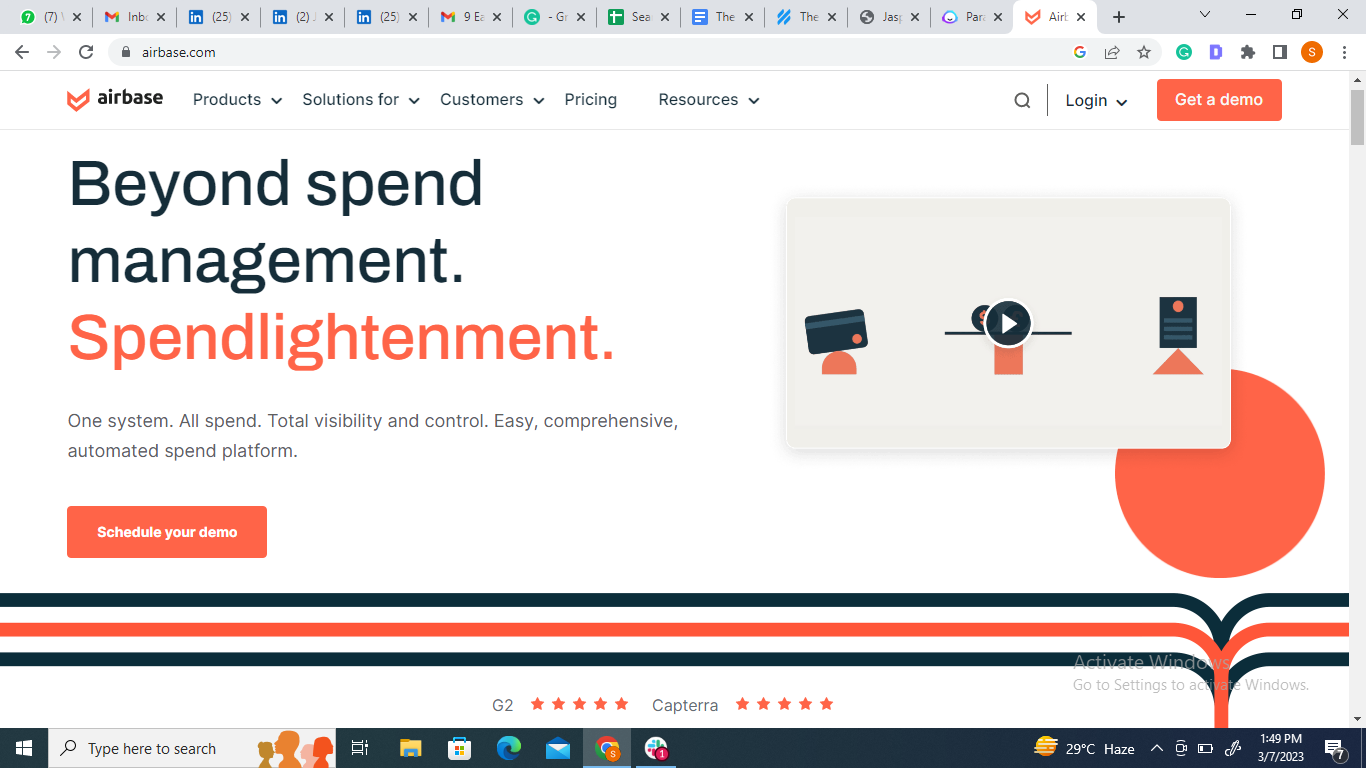
Task: Click the Get a demo button
Action: pos(1219,100)
